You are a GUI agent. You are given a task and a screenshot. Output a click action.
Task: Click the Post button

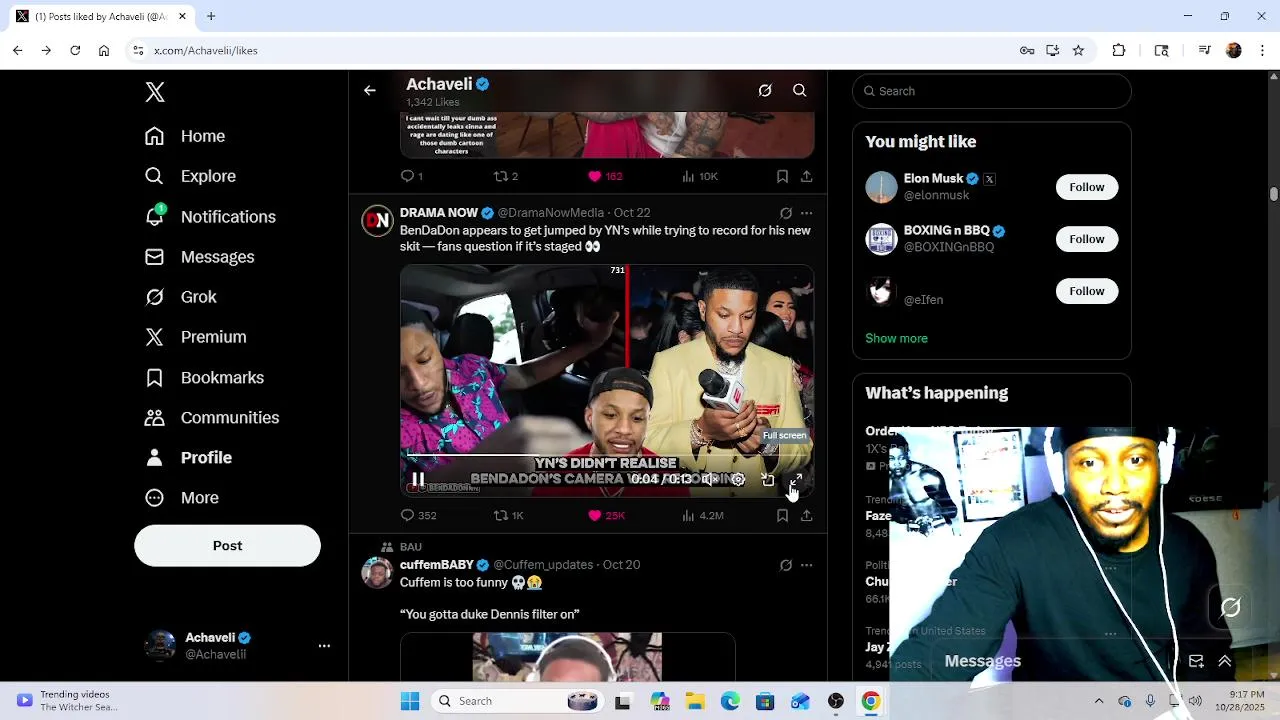click(x=227, y=546)
